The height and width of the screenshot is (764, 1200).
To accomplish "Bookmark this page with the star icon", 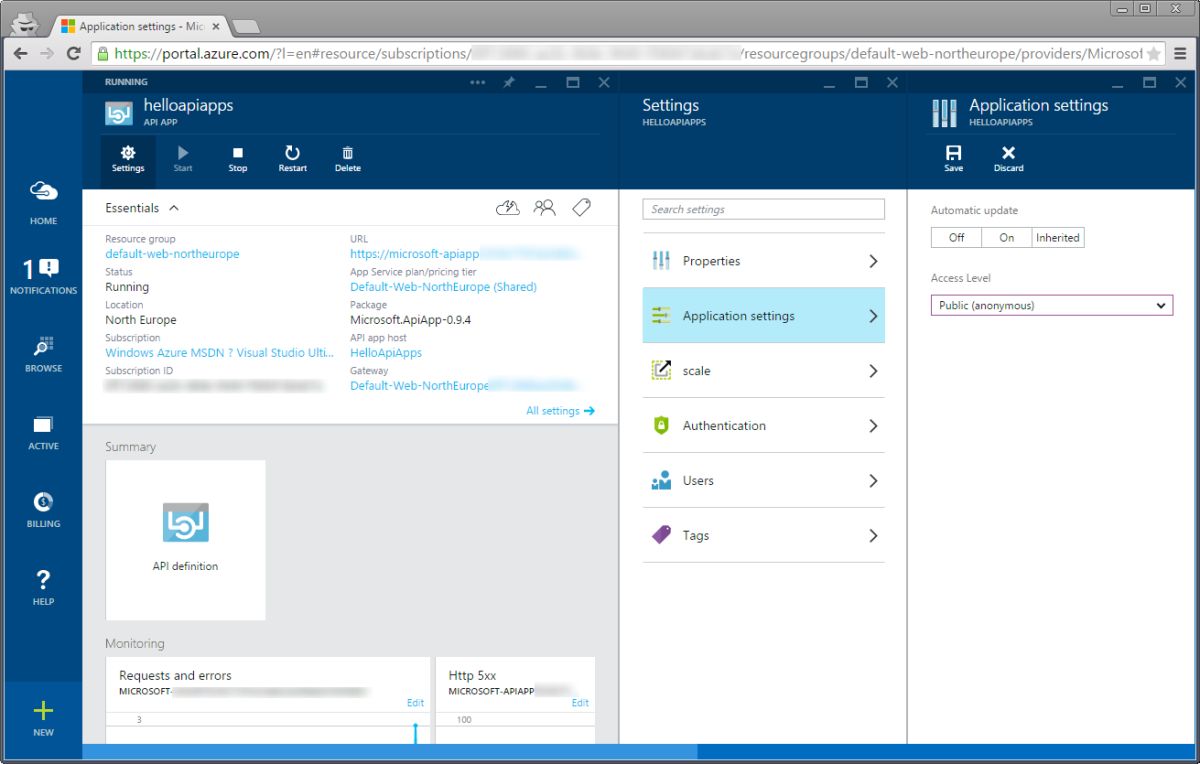I will [1153, 54].
